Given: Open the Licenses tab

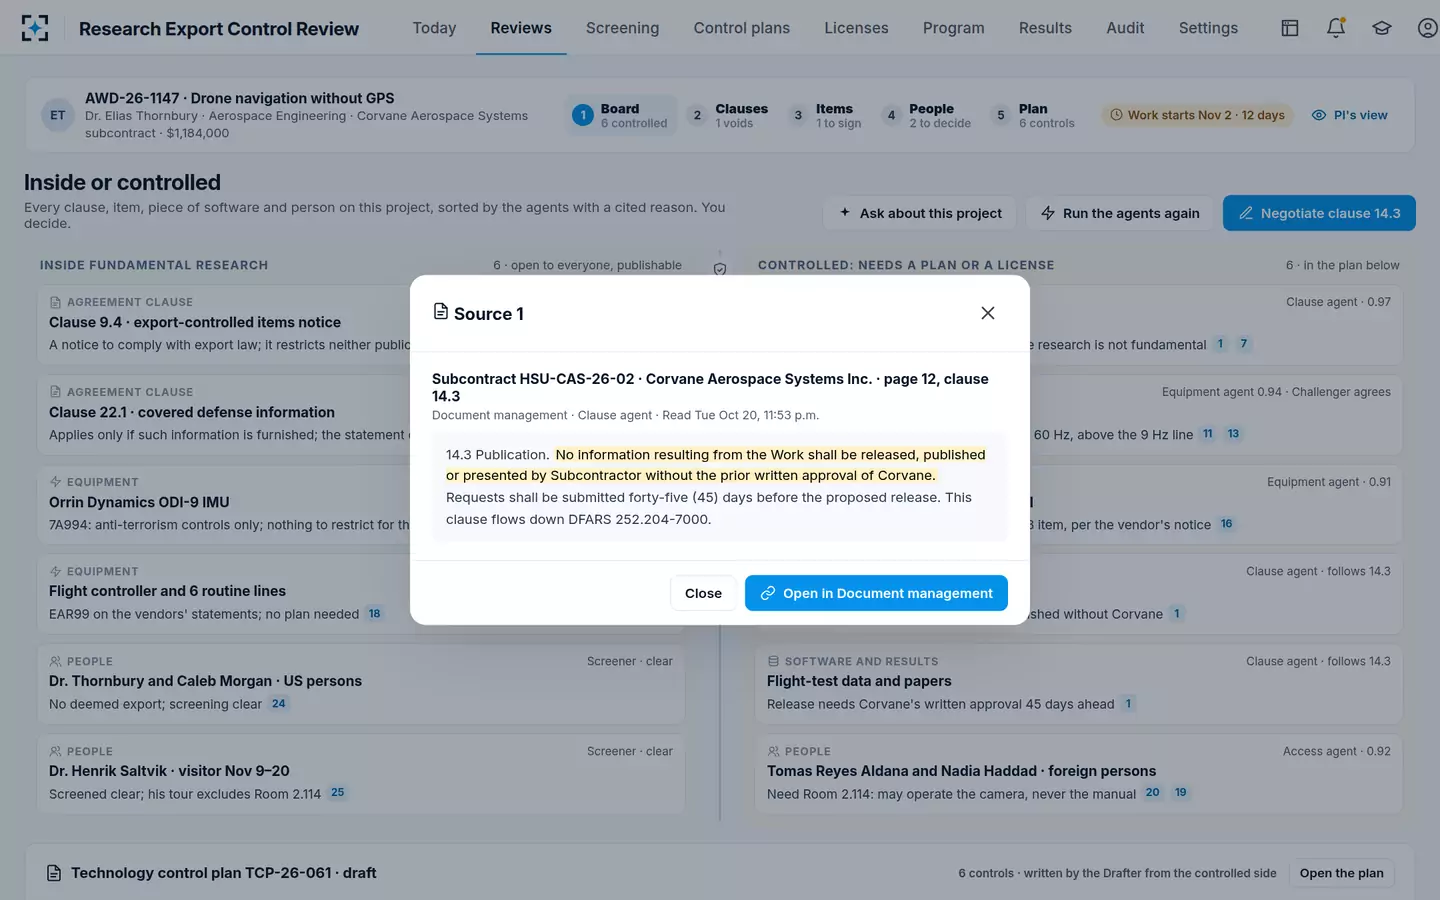Looking at the screenshot, I should [x=856, y=28].
